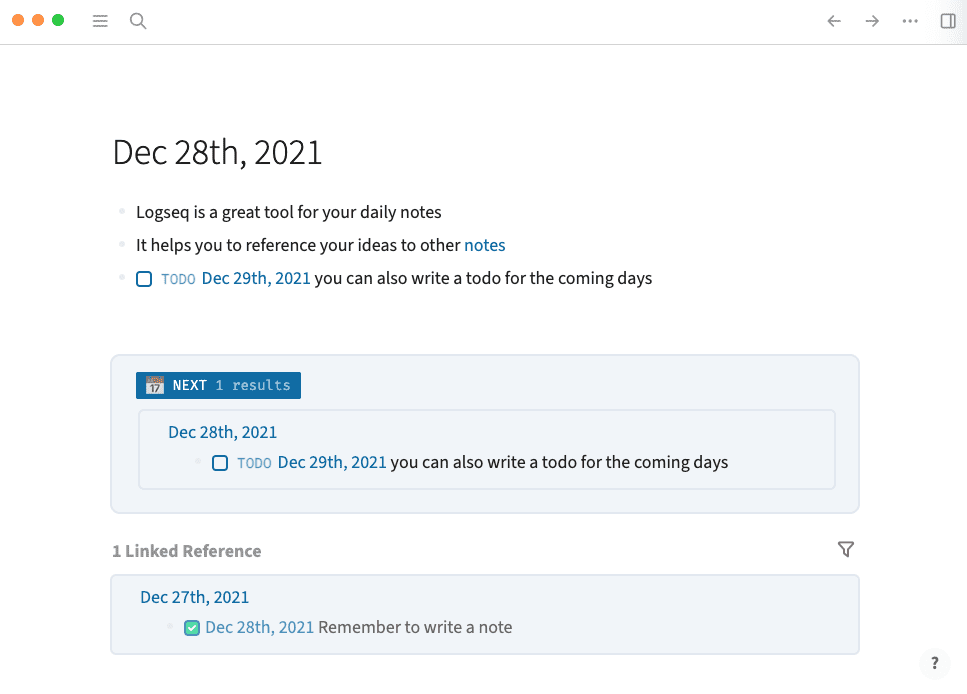The image size is (967, 694).
Task: Open Dec 27th, 2021 reference page
Action: tap(194, 597)
